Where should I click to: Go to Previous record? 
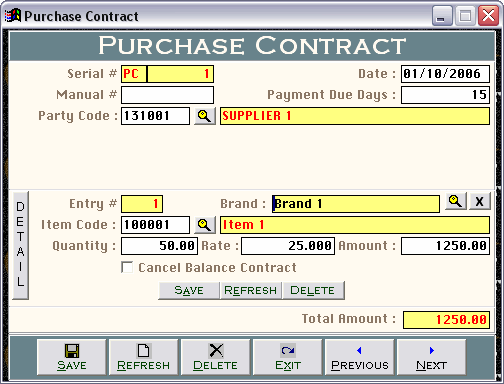[360, 357]
